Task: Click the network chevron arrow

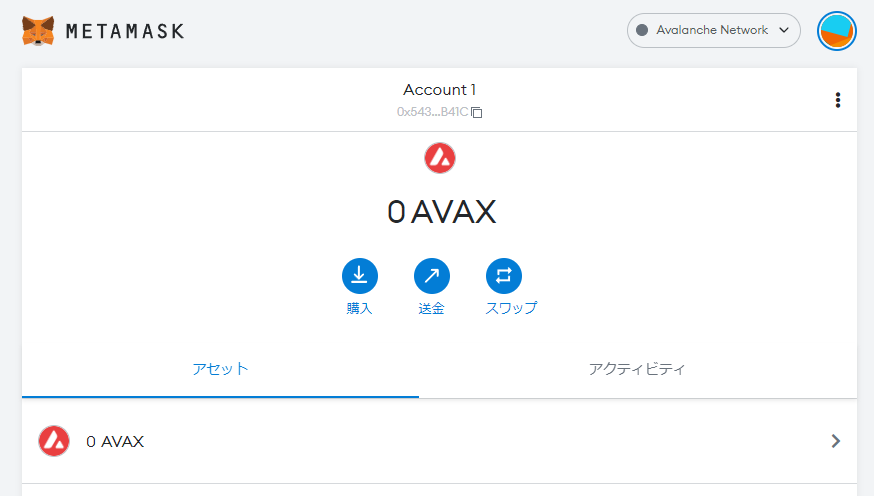Action: (784, 30)
